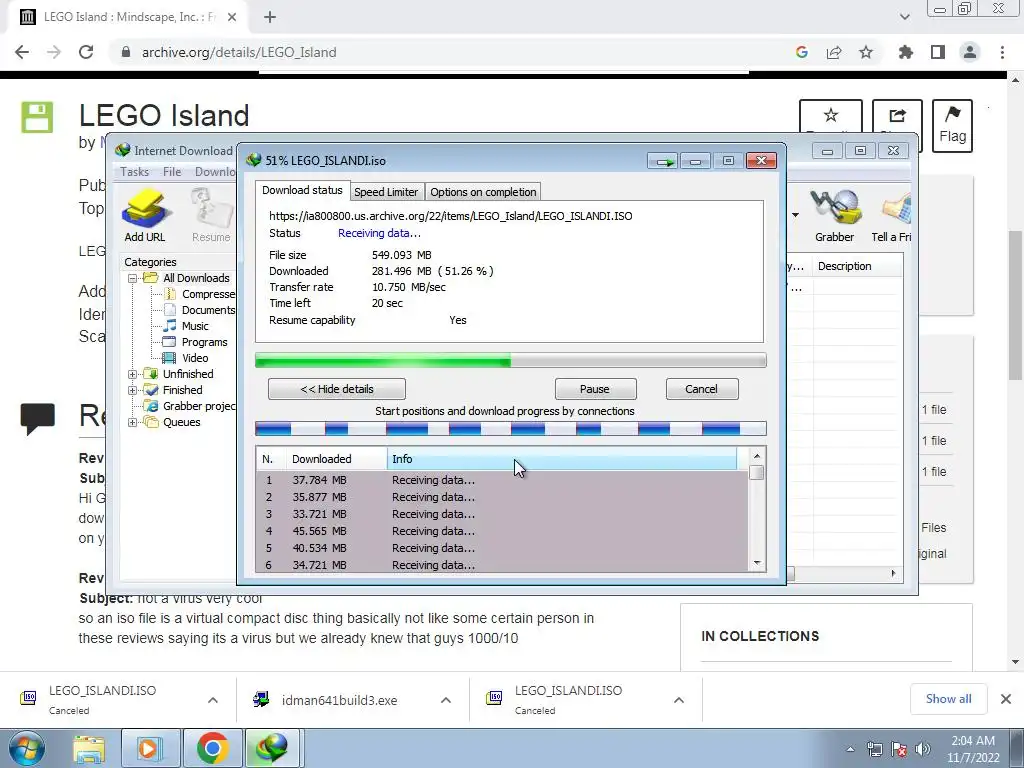
Task: Open Chrome extensions puzzle icon
Action: pos(906,52)
